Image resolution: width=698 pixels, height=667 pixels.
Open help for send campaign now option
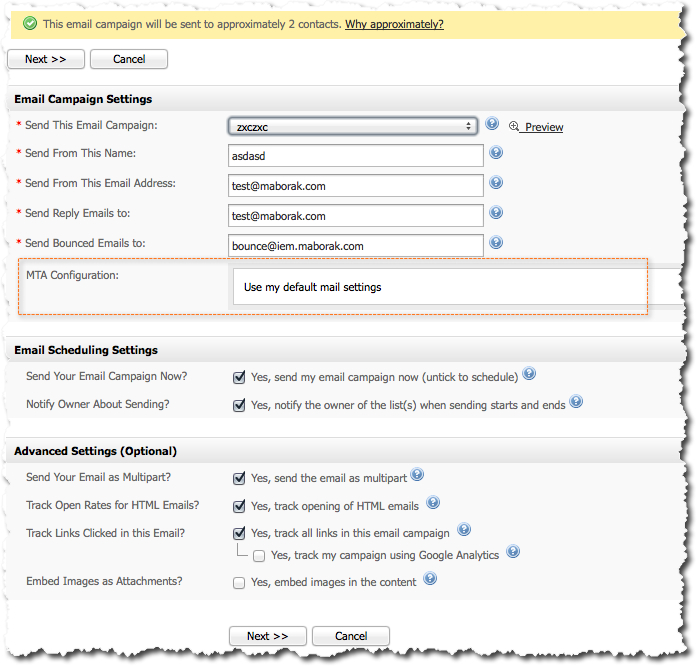(529, 374)
